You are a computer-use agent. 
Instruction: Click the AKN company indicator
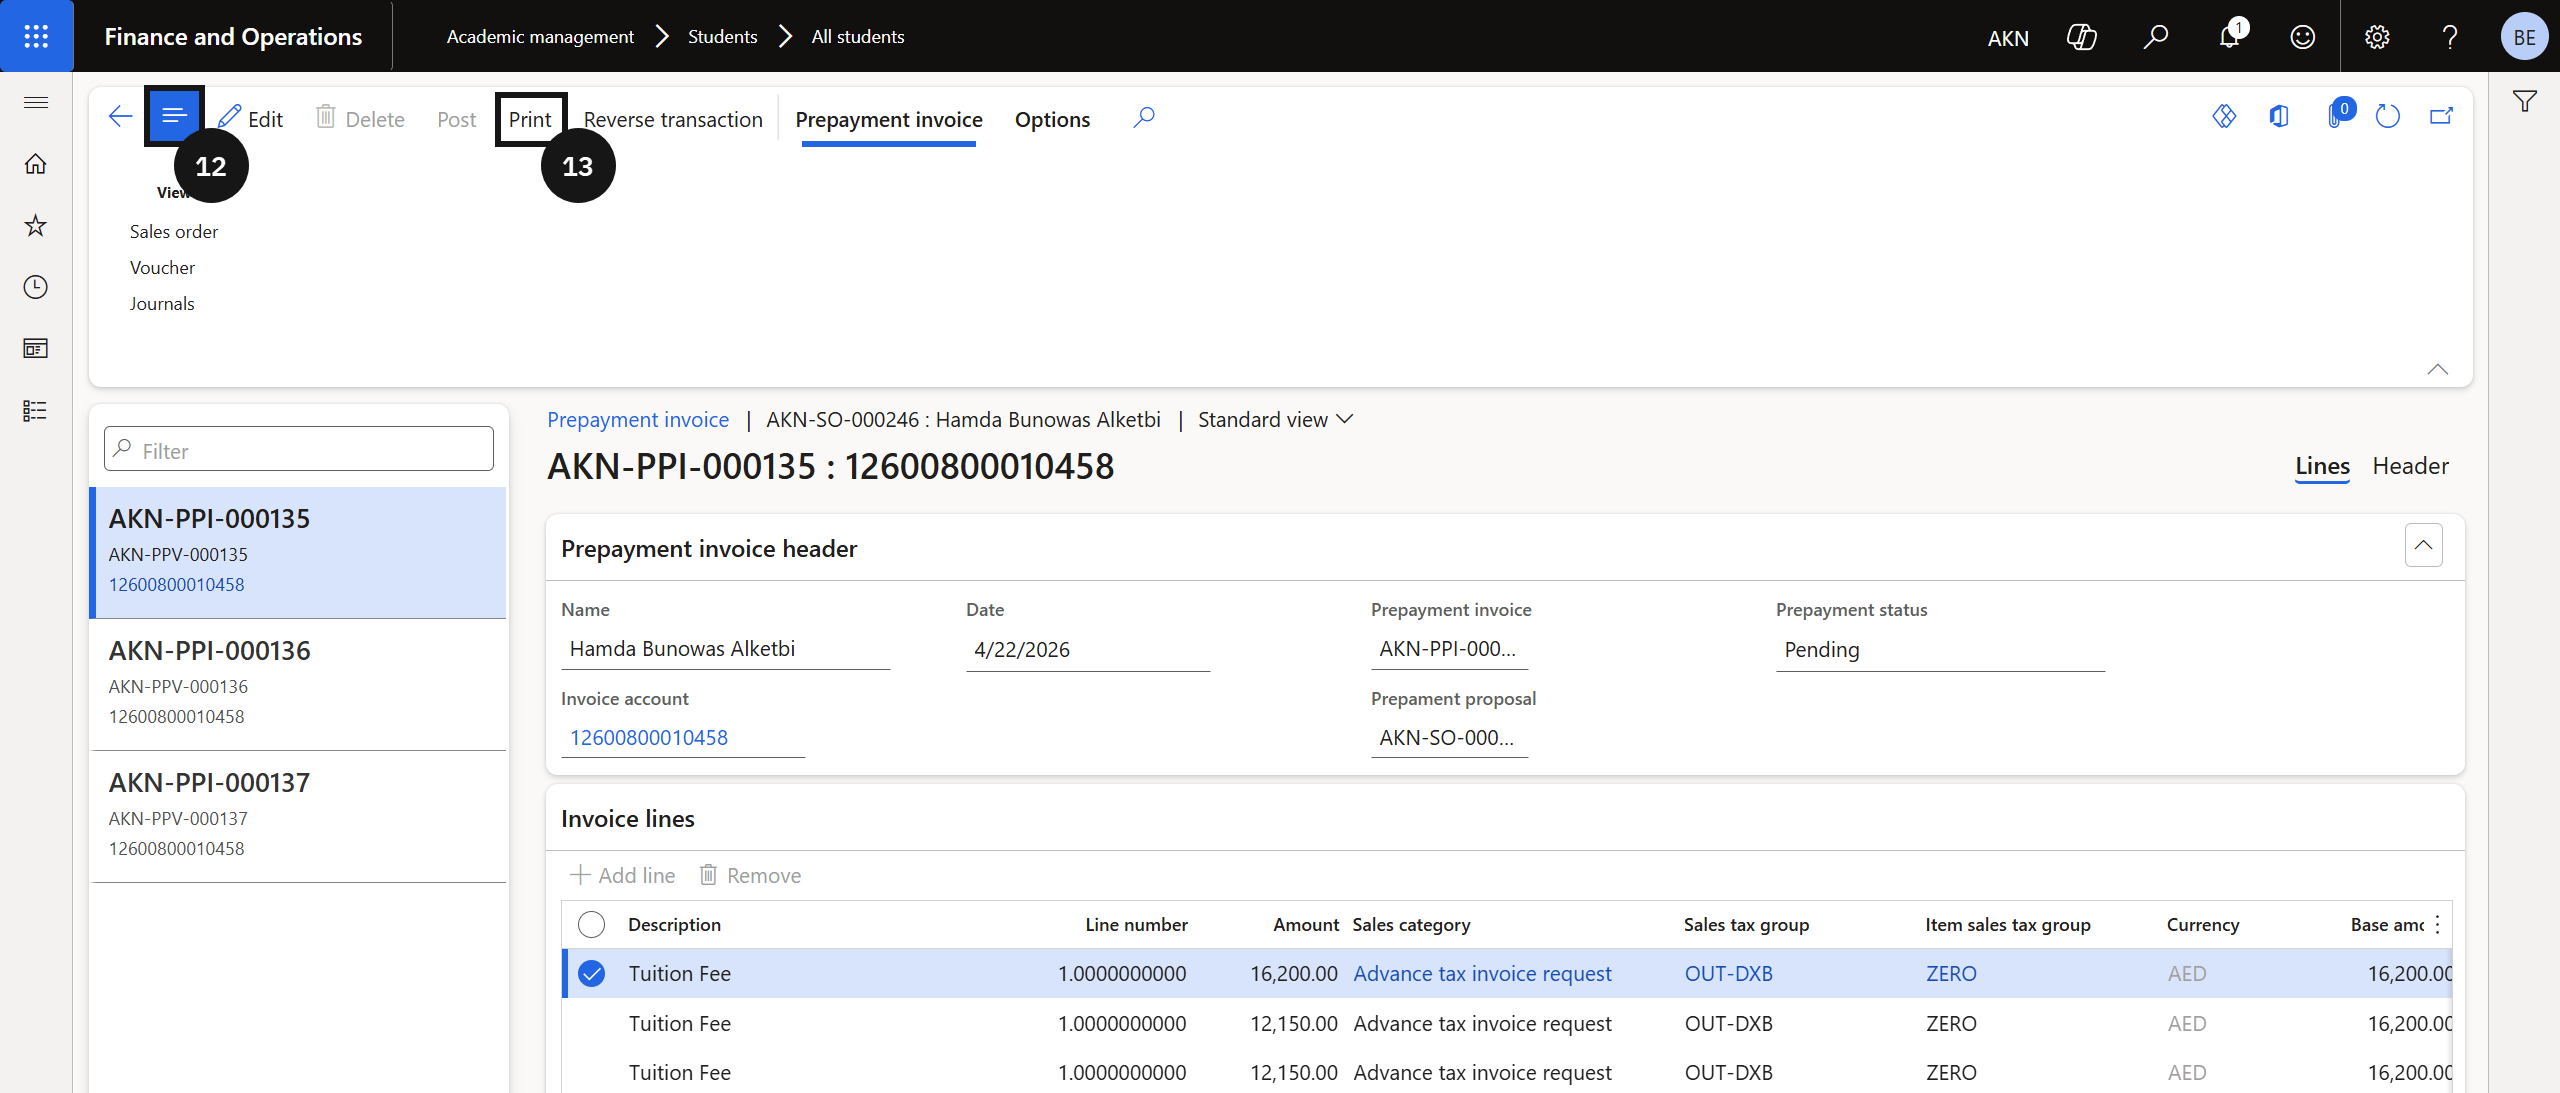[x=2008, y=38]
